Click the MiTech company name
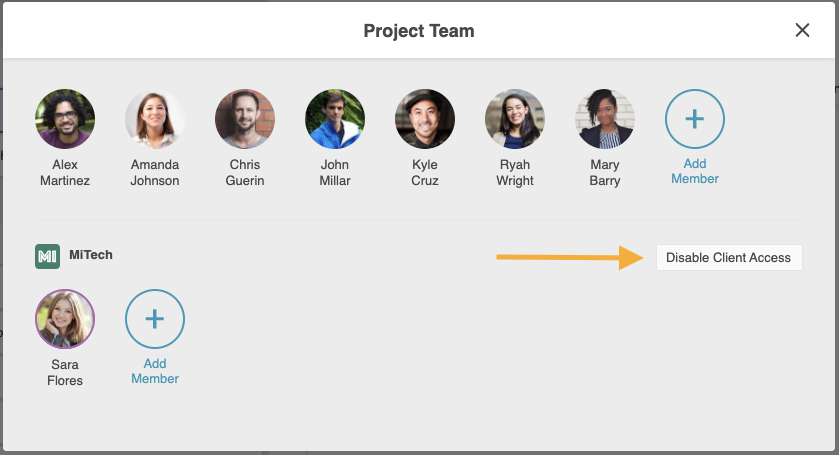839x455 pixels. point(91,255)
